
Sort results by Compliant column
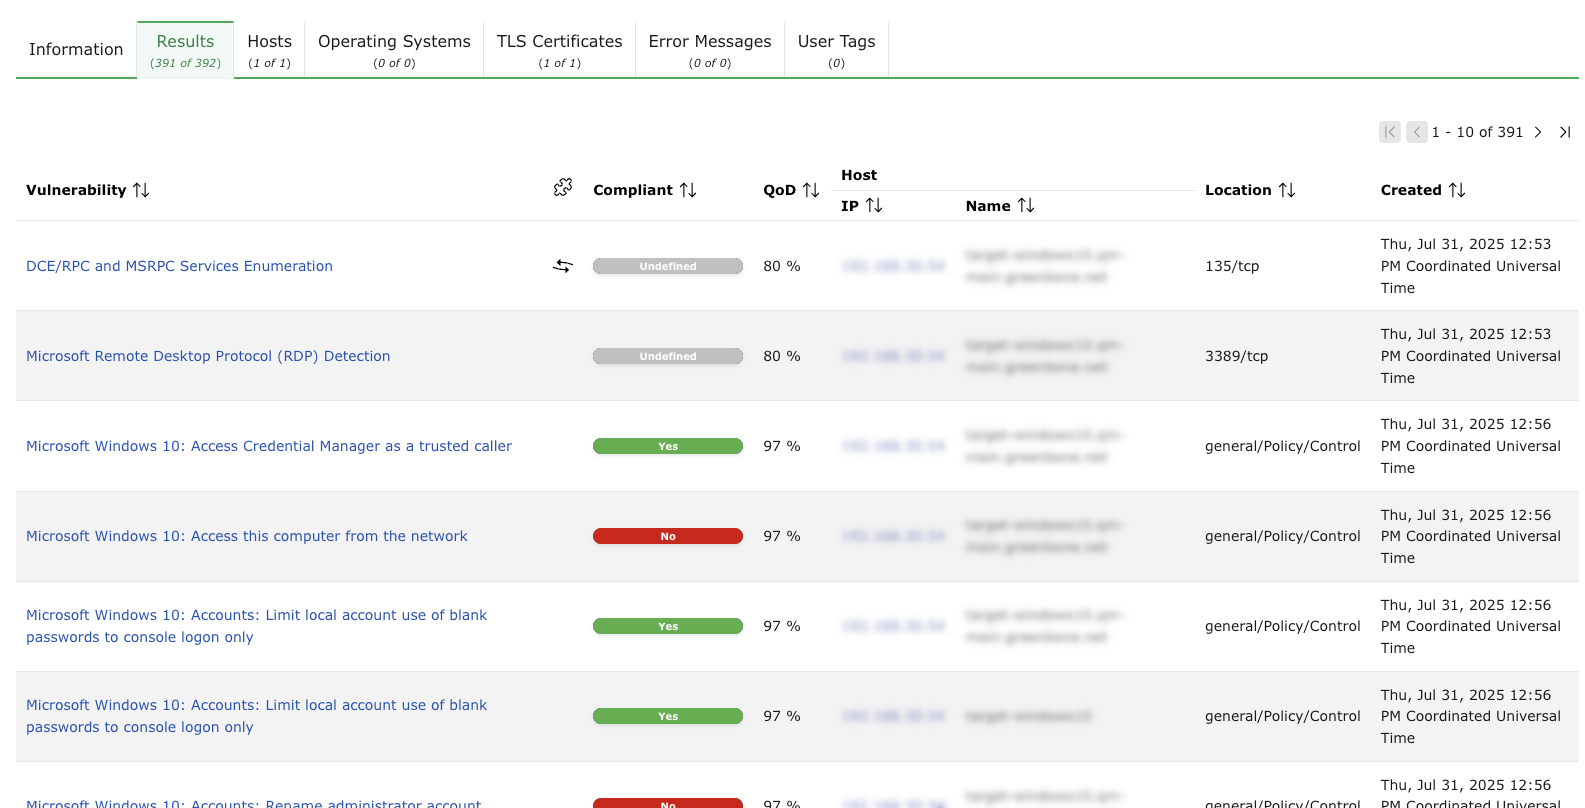click(687, 190)
